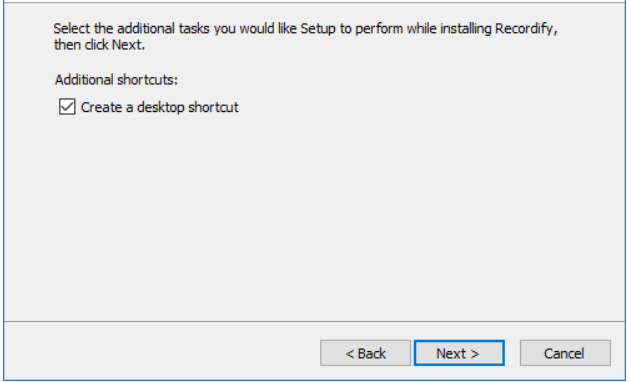
Task: Click the word 'Create' next to the checkbox
Action: click(x=101, y=107)
